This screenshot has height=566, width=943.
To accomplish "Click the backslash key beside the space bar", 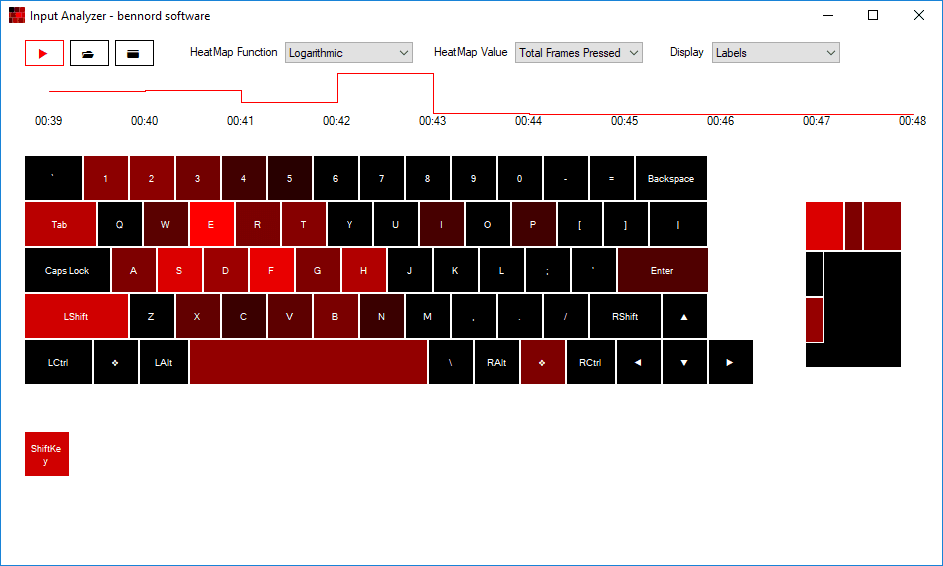I will (451, 362).
